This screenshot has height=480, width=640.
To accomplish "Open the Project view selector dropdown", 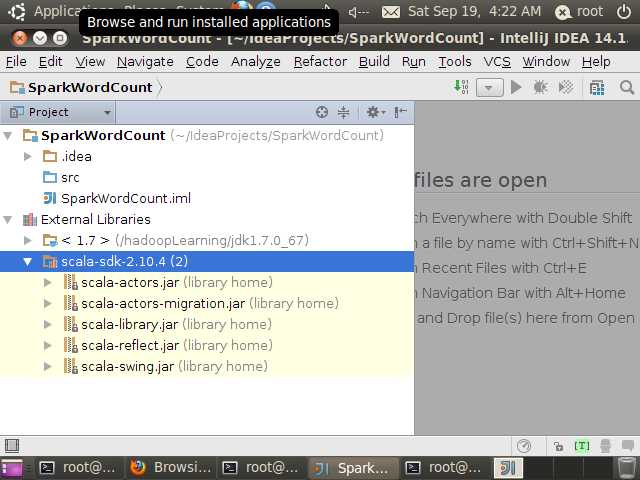I will [58, 112].
